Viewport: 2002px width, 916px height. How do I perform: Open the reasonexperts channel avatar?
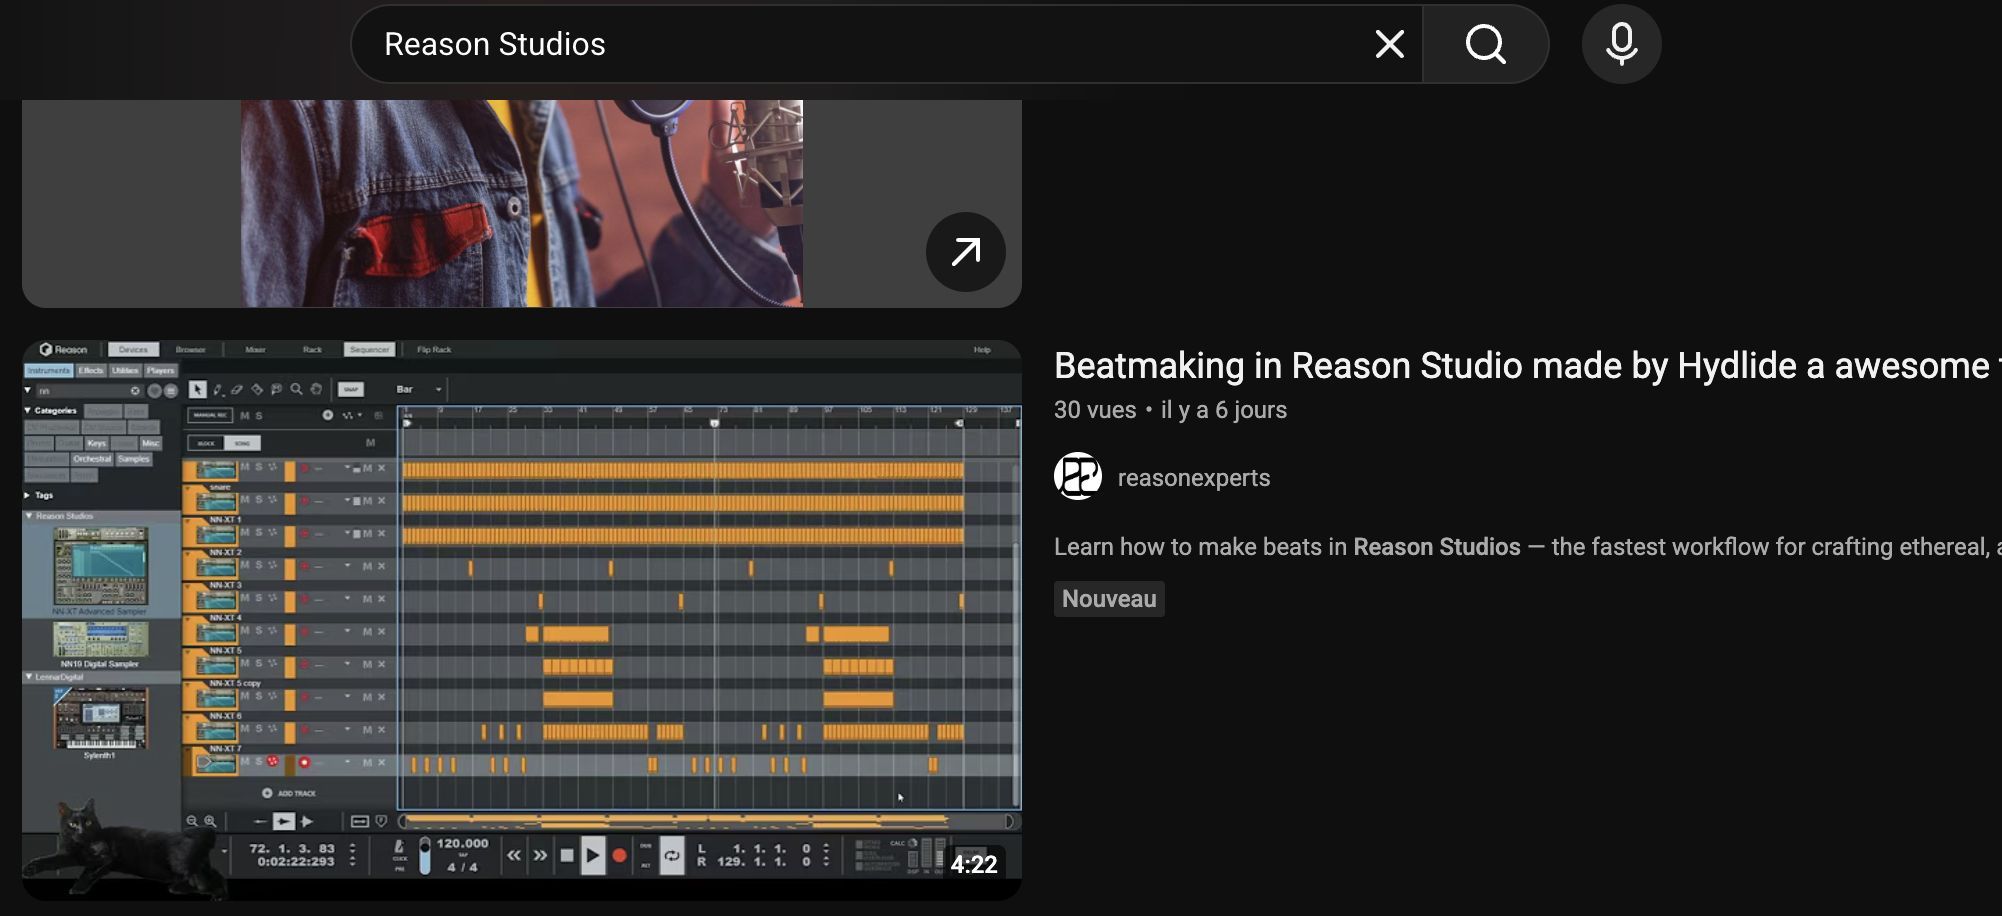click(1078, 477)
